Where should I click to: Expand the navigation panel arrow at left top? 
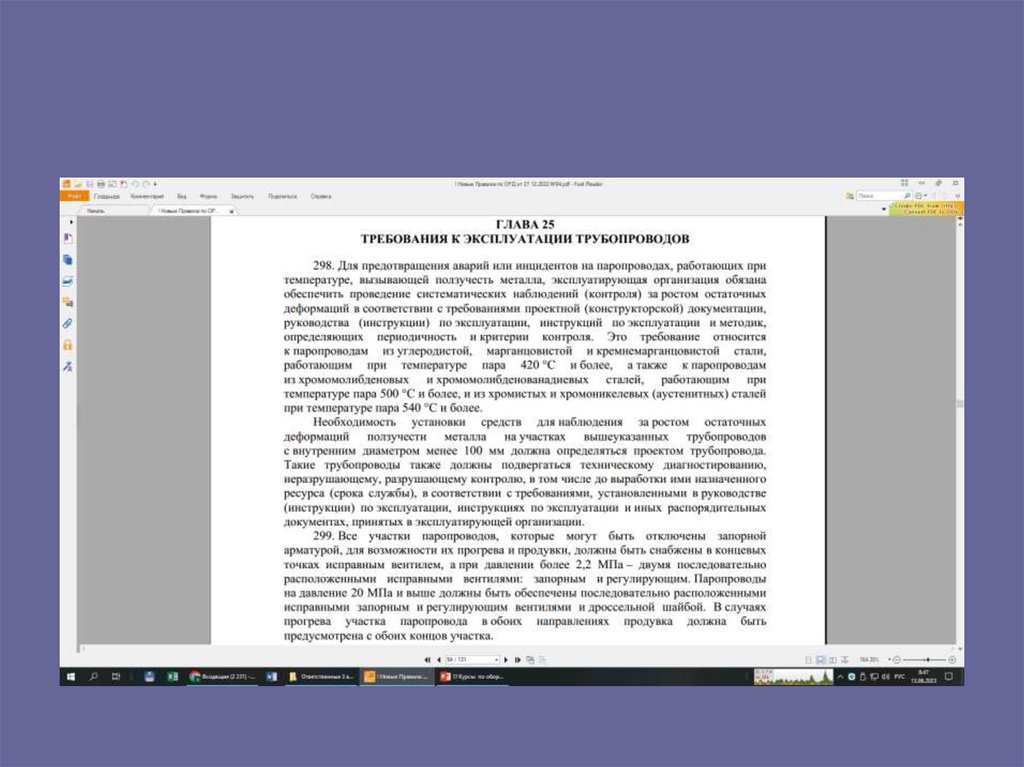[71, 222]
